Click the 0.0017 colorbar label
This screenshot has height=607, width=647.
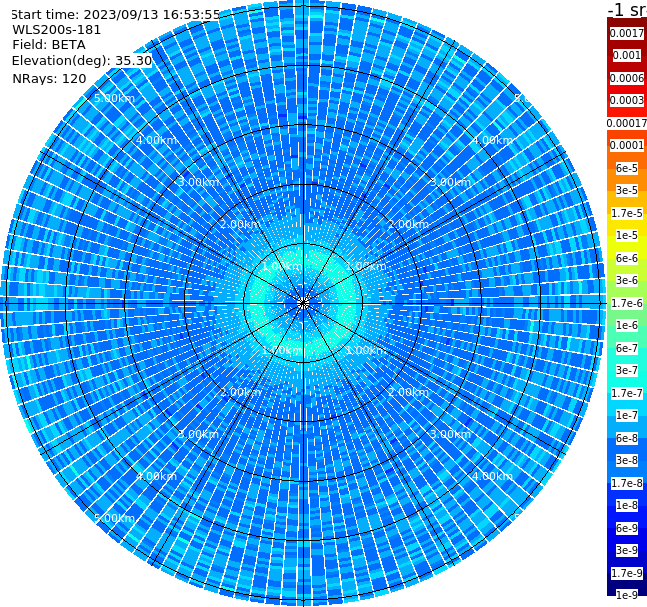point(627,33)
